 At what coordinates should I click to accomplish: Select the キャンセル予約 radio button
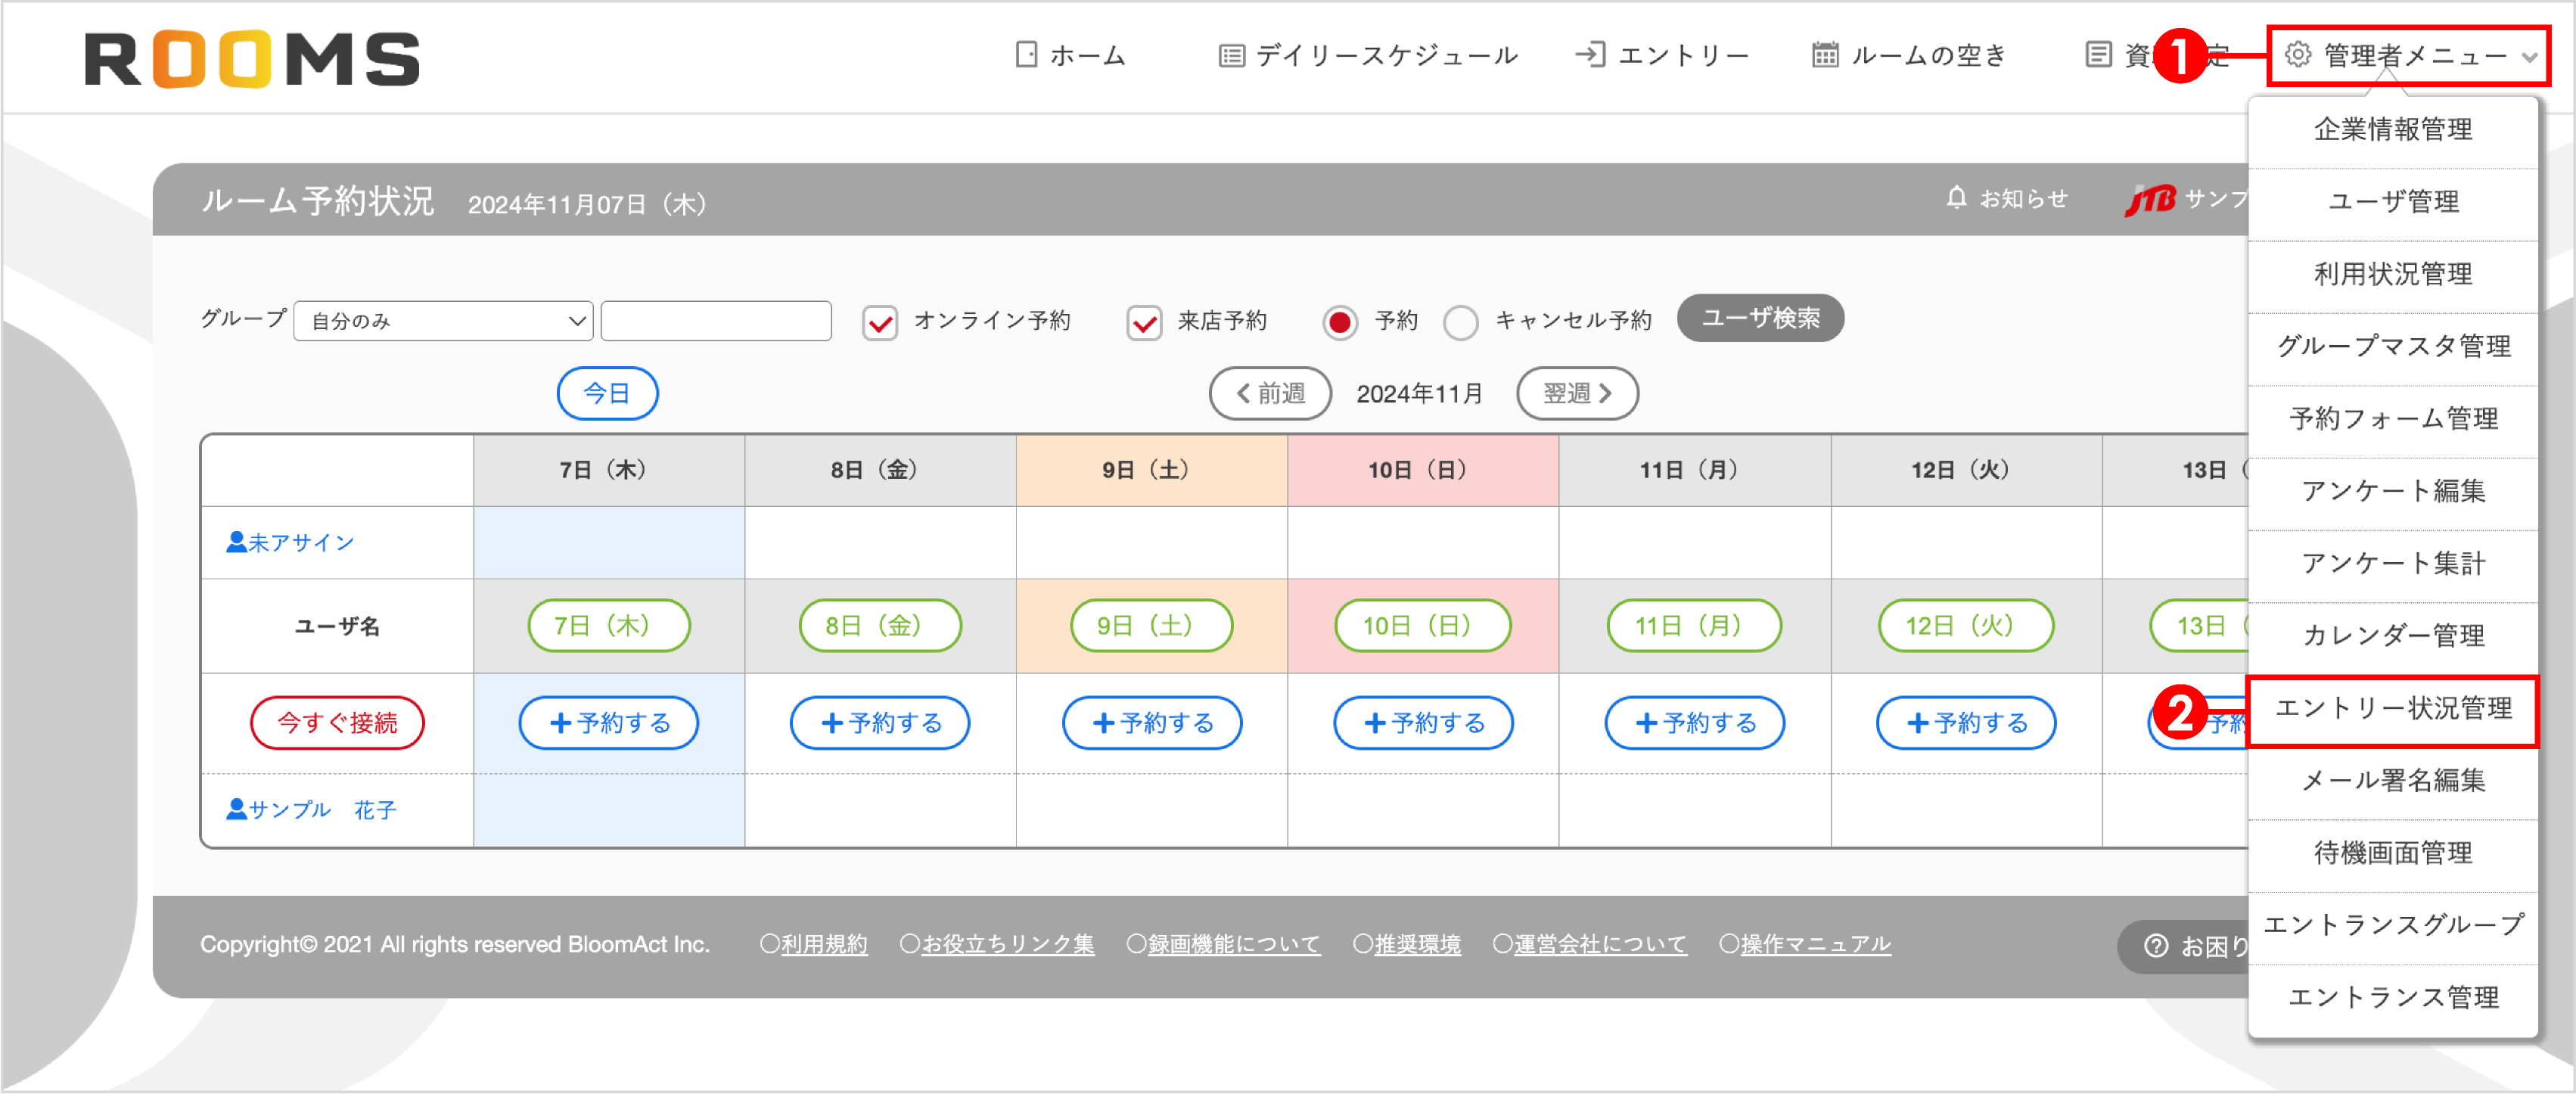pyautogui.click(x=1461, y=322)
